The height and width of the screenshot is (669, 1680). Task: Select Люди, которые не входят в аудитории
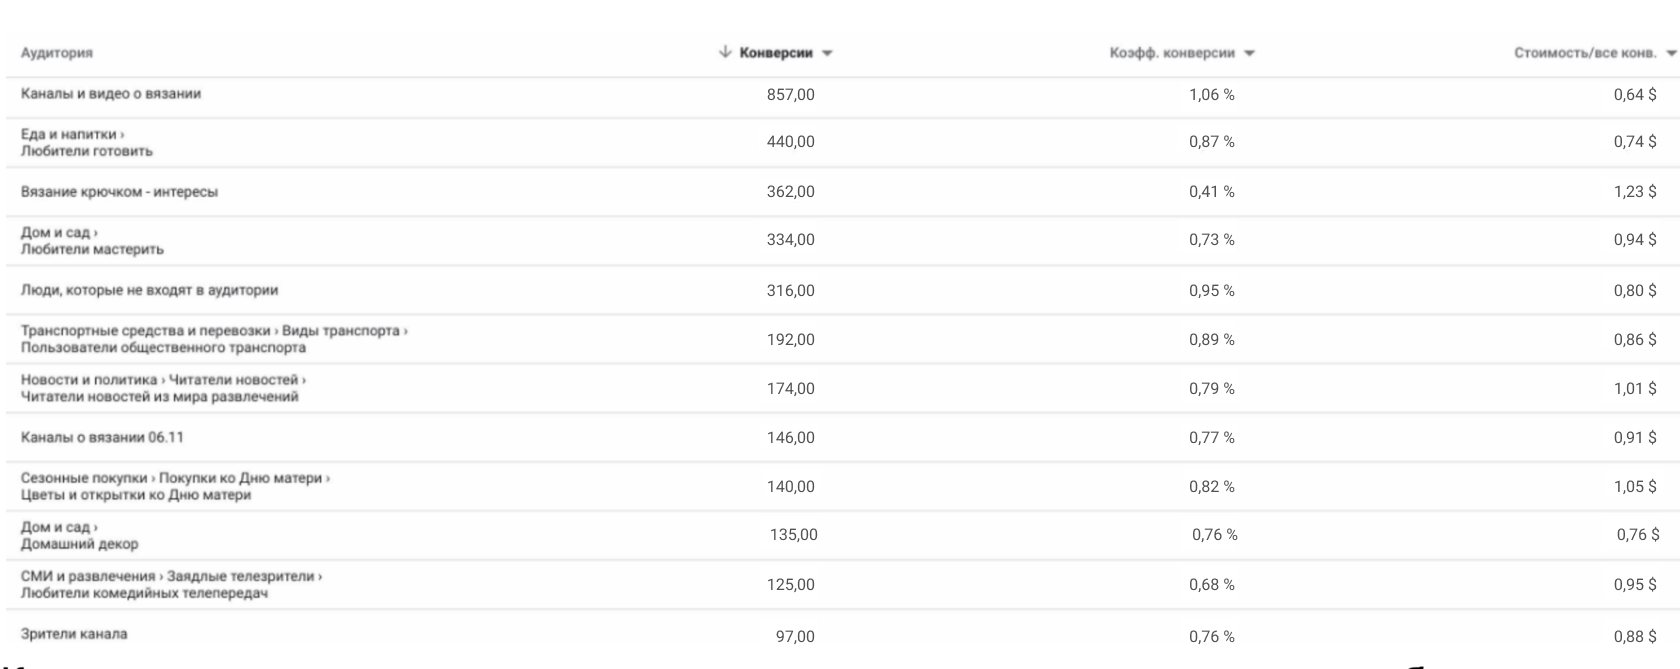pos(150,290)
